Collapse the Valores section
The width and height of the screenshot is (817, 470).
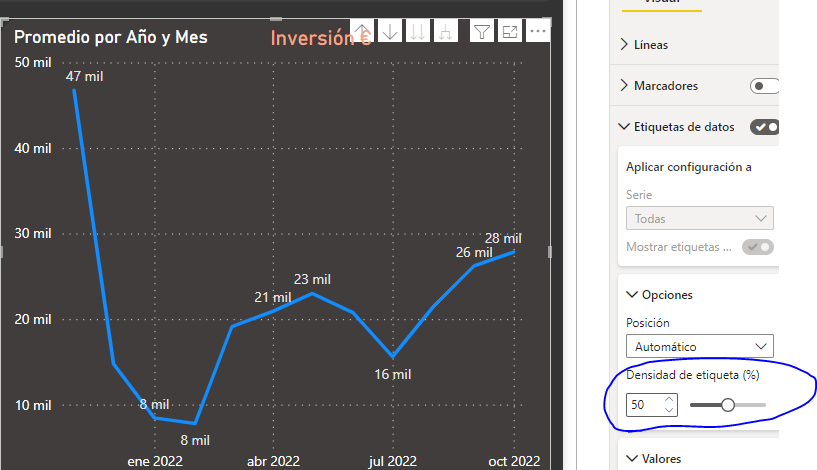pyautogui.click(x=632, y=459)
